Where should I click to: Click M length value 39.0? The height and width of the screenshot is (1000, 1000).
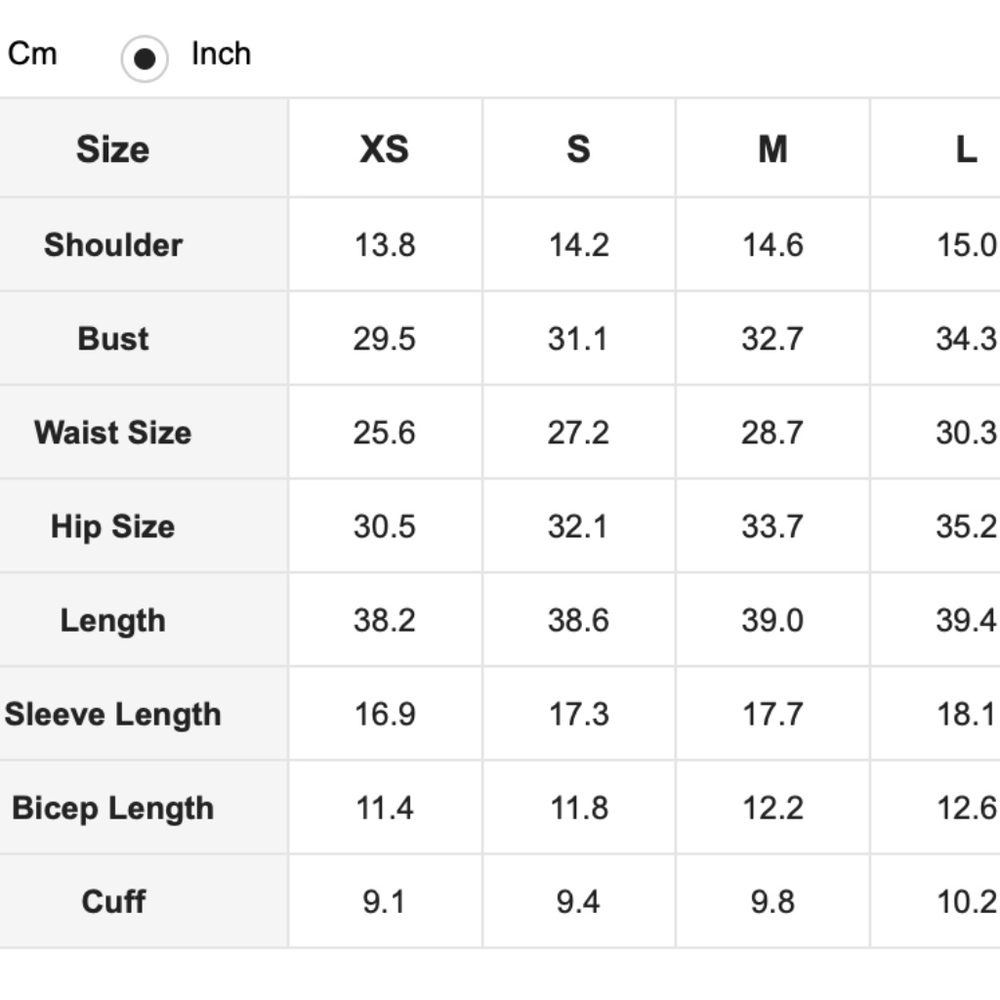point(772,621)
